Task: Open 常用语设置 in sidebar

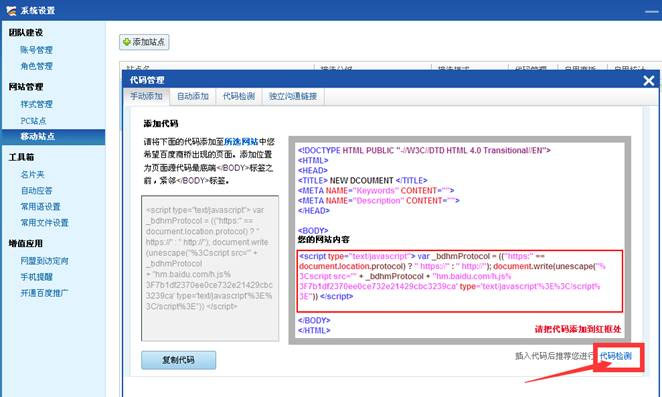Action: (x=41, y=207)
